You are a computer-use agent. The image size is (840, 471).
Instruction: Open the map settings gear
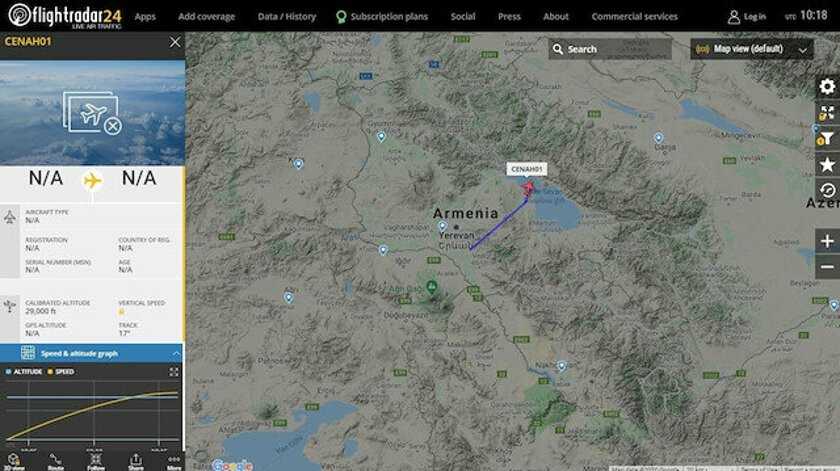point(828,86)
